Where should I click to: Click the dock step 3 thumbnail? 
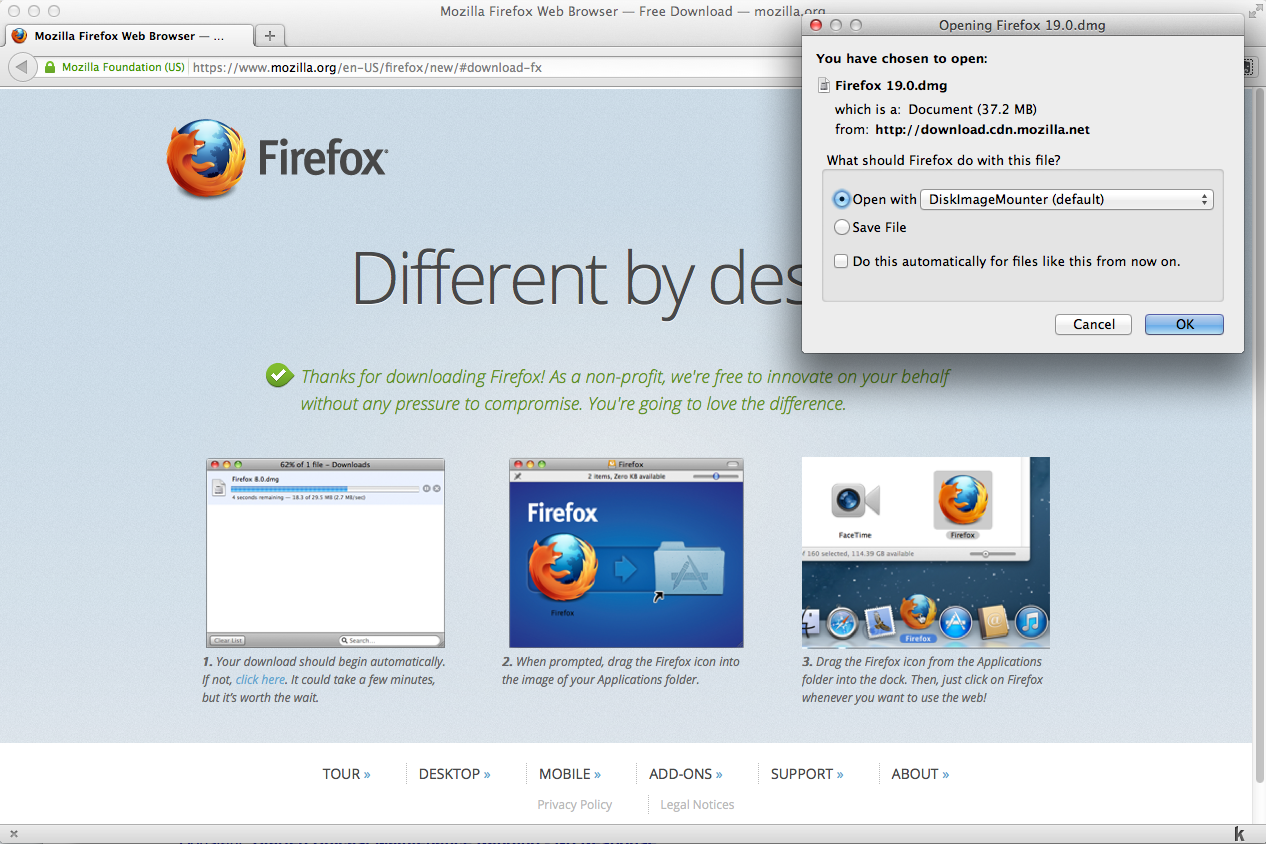(x=926, y=553)
